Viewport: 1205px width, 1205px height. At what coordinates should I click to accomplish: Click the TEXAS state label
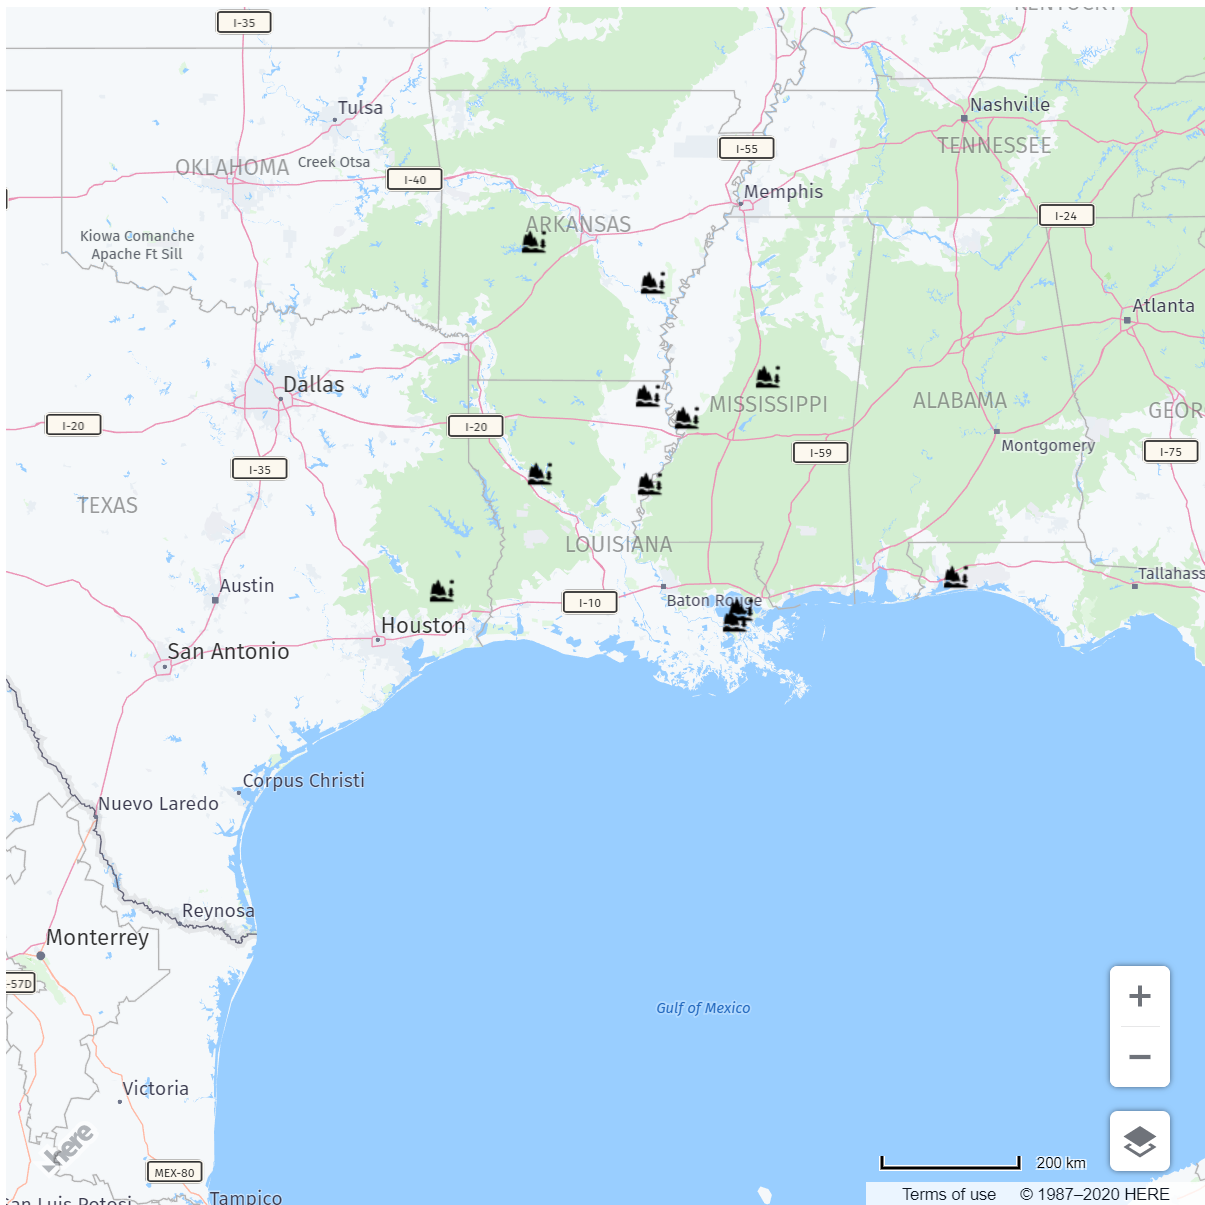pyautogui.click(x=108, y=506)
